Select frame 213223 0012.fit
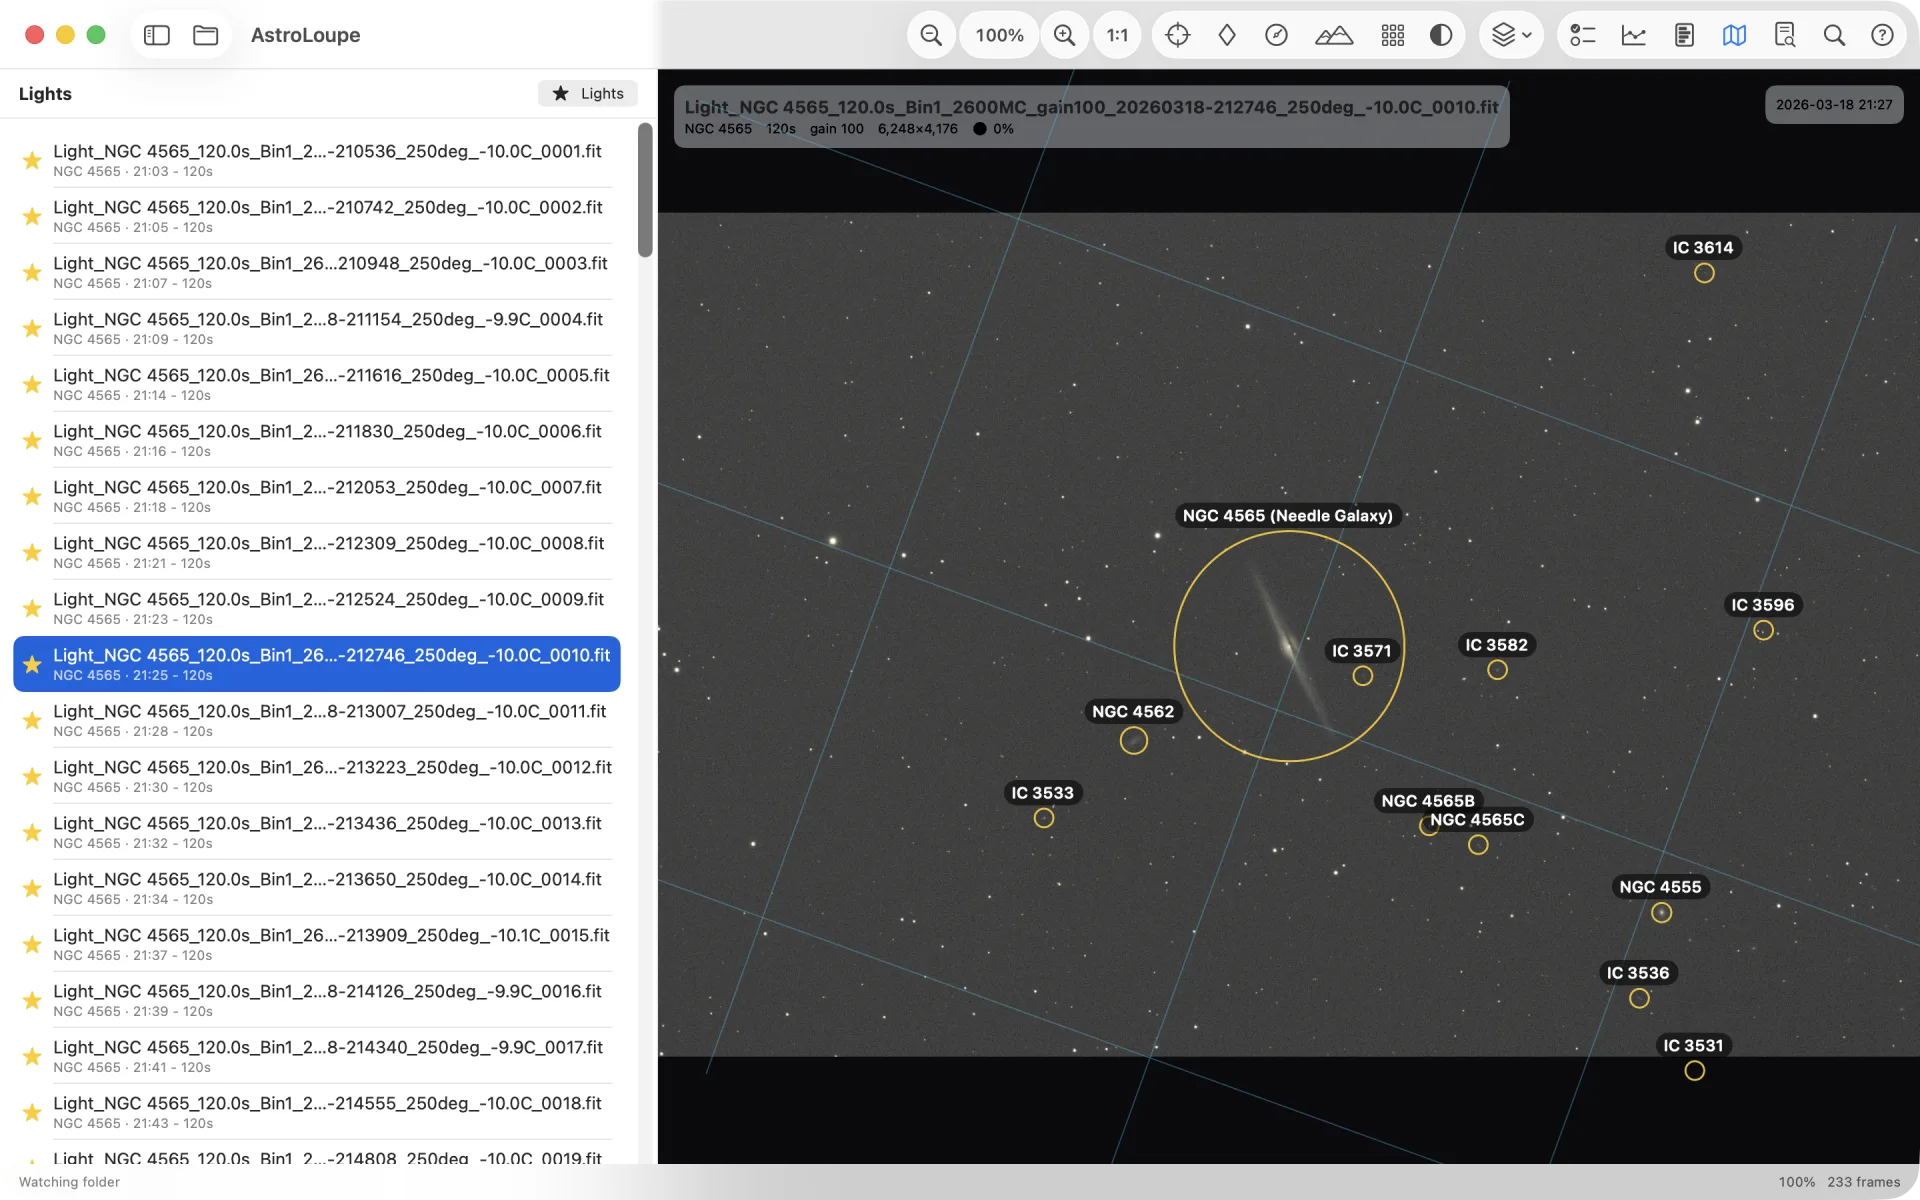1920x1200 pixels. tap(316, 776)
